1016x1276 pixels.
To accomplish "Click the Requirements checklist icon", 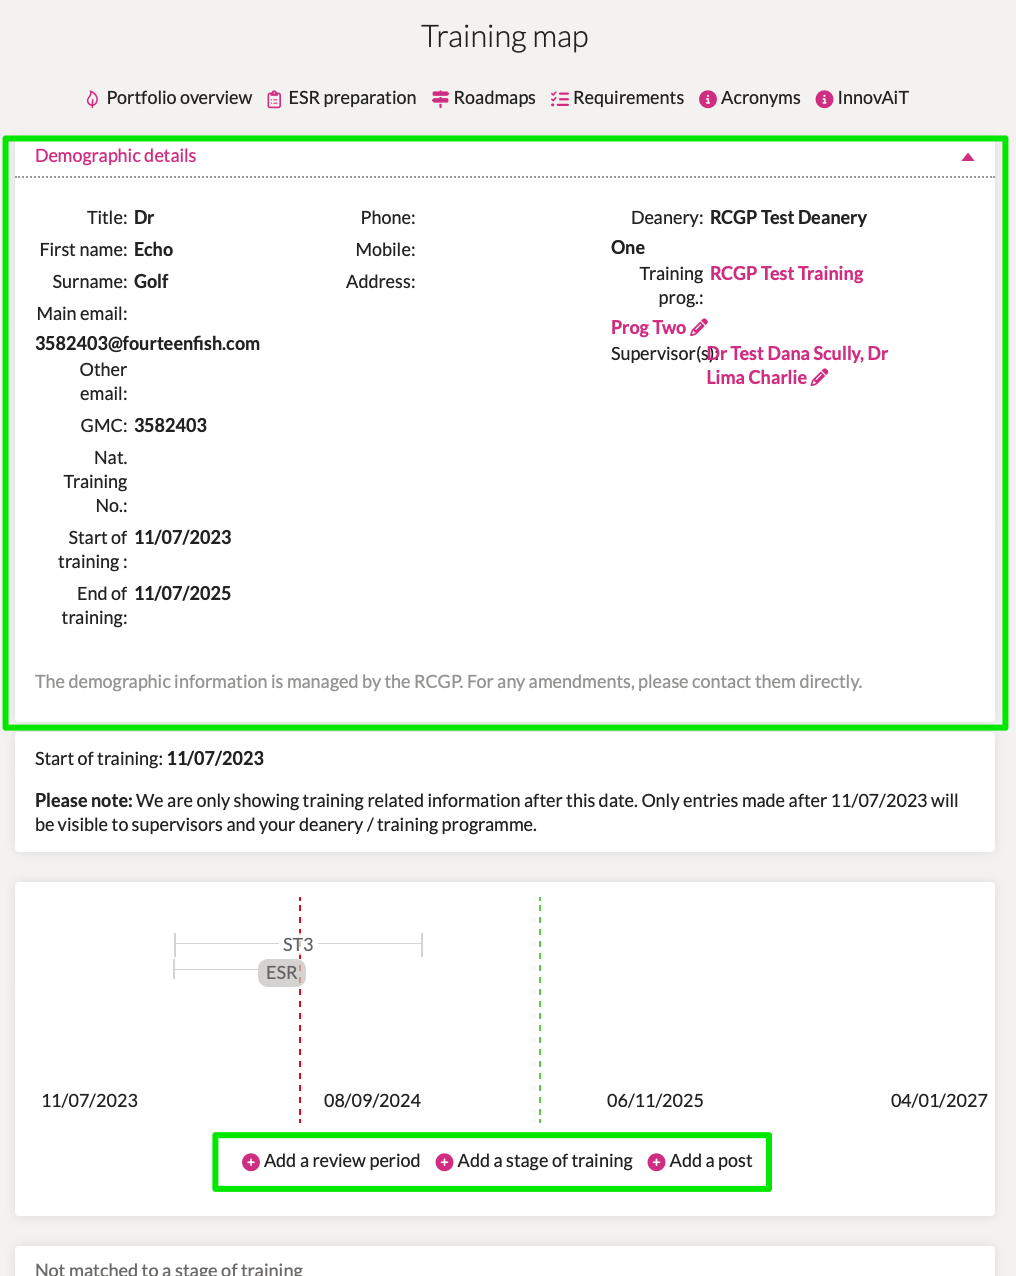I will point(560,99).
